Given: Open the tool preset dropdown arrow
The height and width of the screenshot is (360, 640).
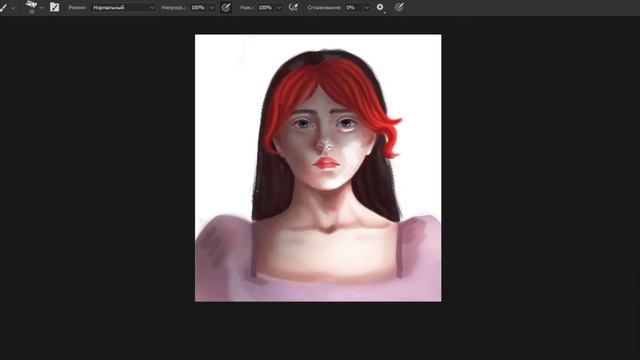Looking at the screenshot, I should (13, 8).
